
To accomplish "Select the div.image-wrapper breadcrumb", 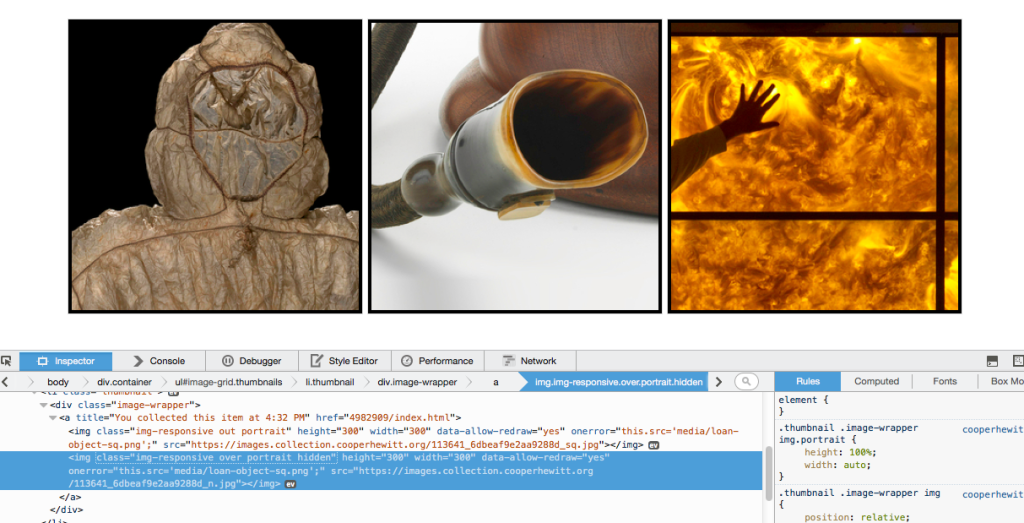I will coord(417,382).
